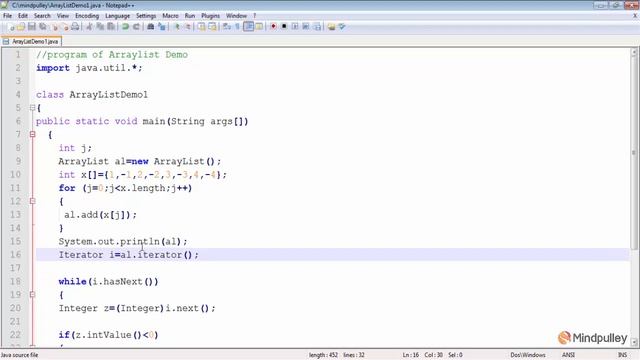The image size is (640, 360).
Task: Click the Copy toolbar icon
Action: click(100, 27)
